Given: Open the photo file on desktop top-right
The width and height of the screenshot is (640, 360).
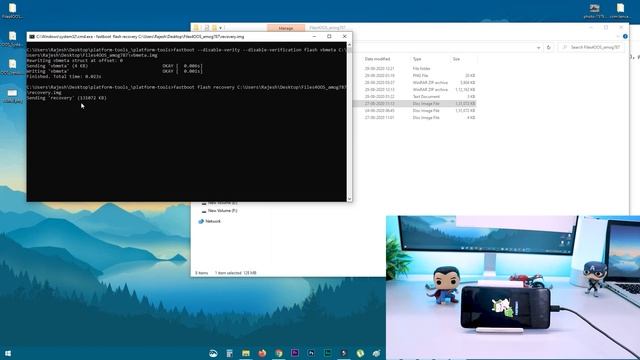Looking at the screenshot, I should 594,11.
